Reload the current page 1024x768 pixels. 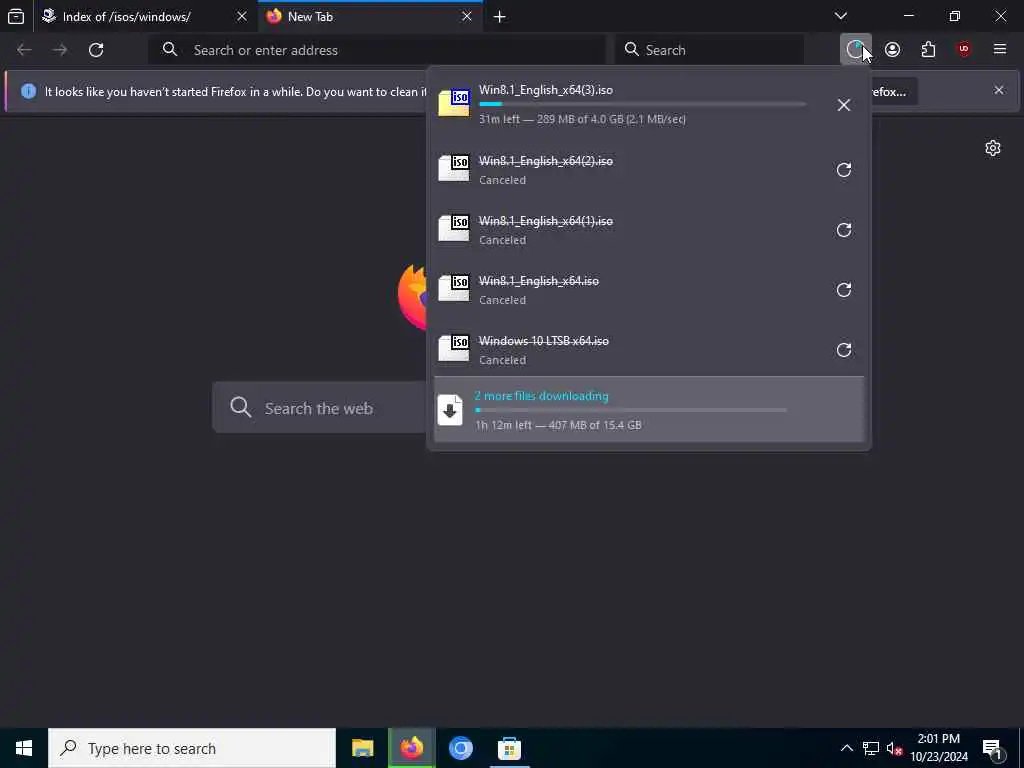pos(96,50)
